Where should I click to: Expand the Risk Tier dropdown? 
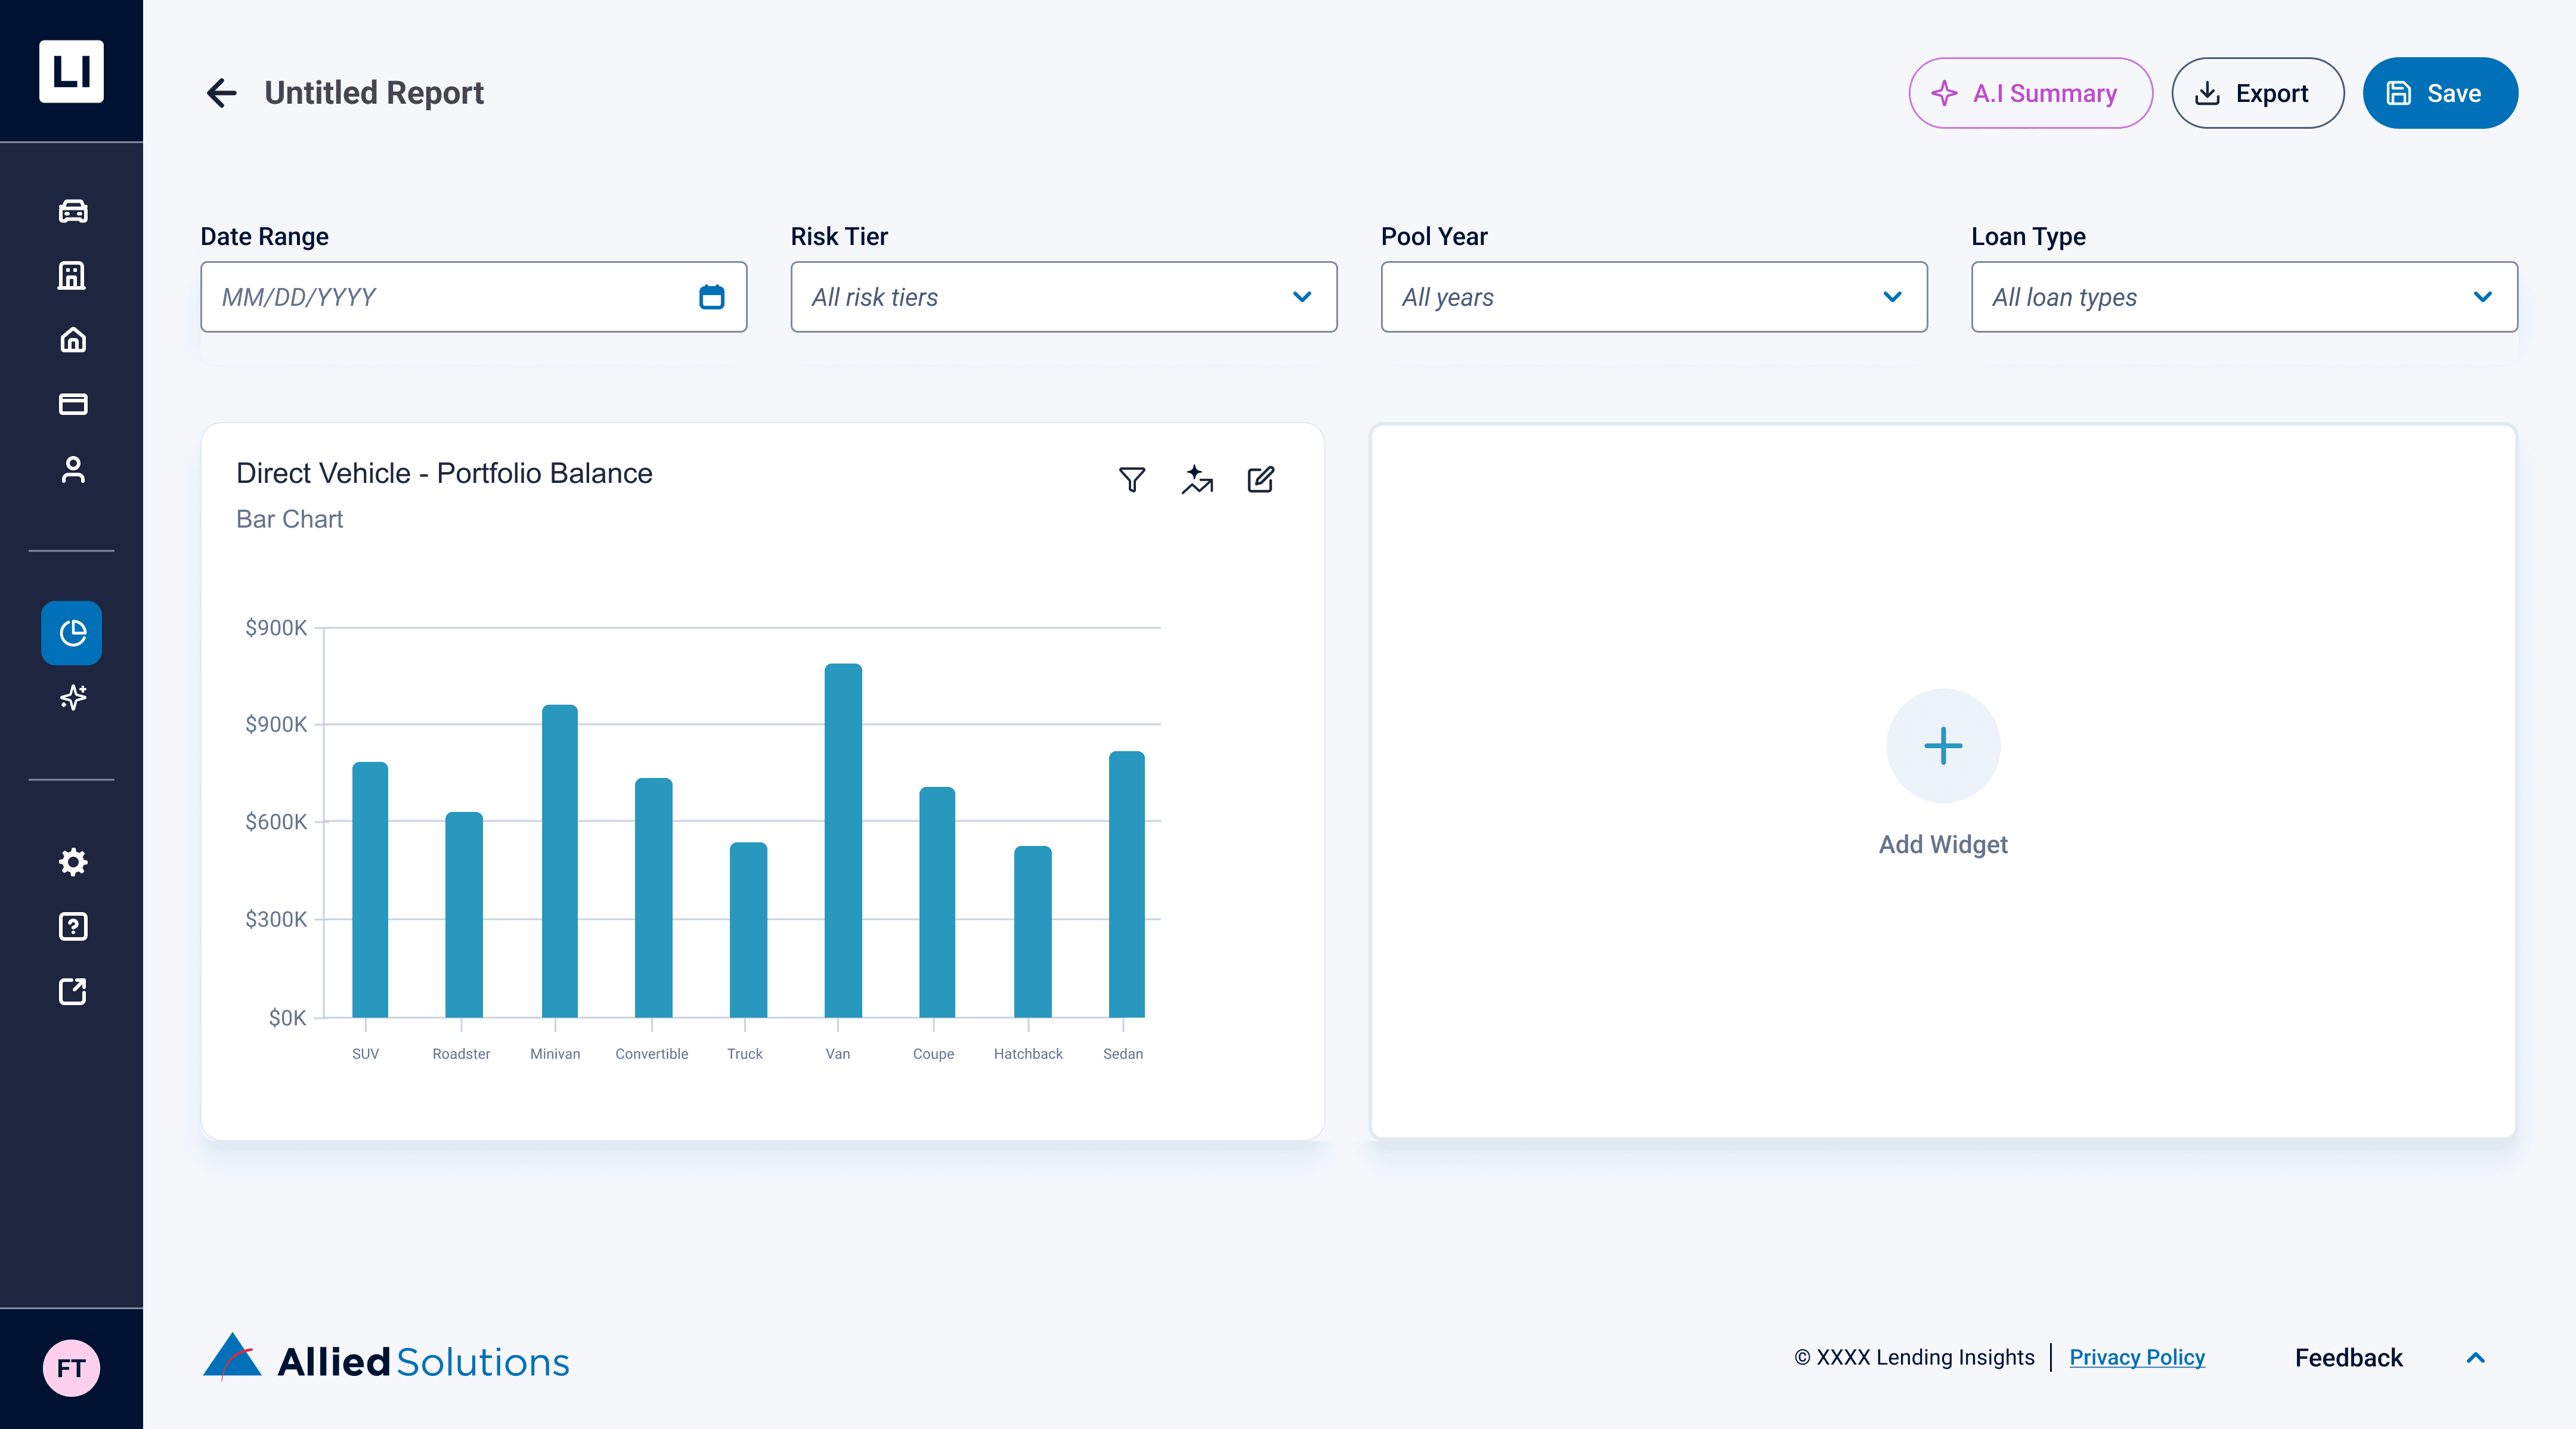click(1063, 297)
